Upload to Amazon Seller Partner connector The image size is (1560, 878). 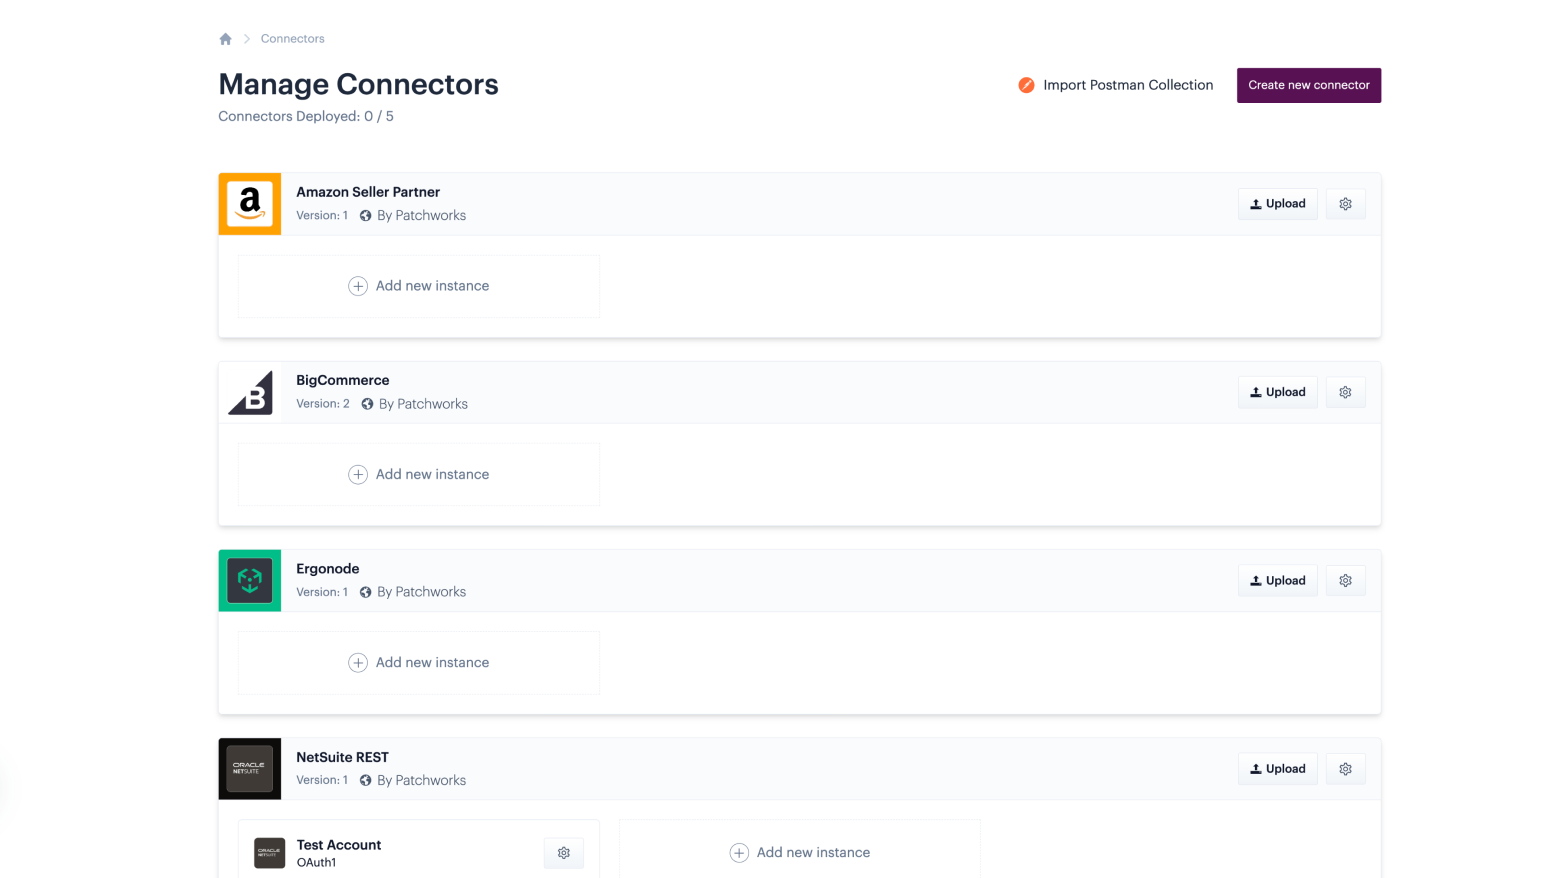point(1277,204)
